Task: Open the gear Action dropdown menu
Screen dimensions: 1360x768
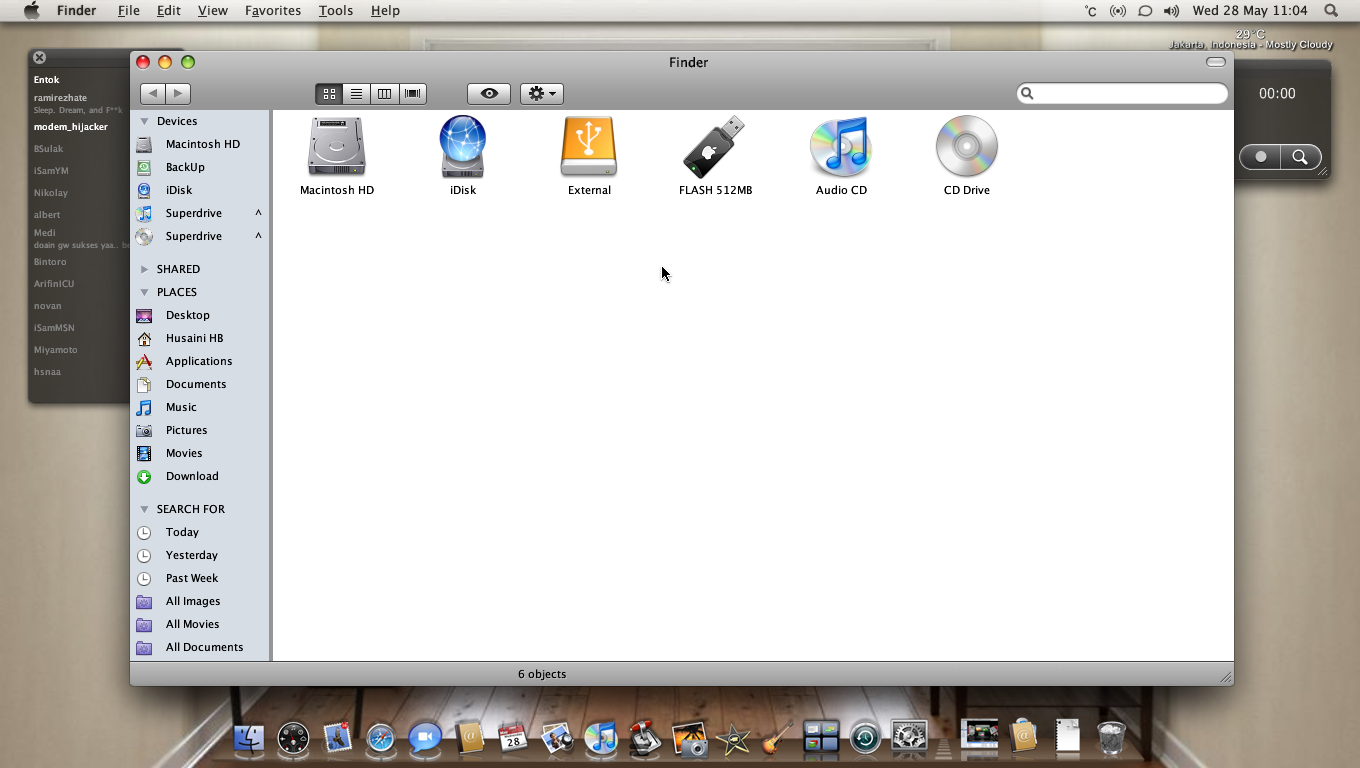Action: coord(542,94)
